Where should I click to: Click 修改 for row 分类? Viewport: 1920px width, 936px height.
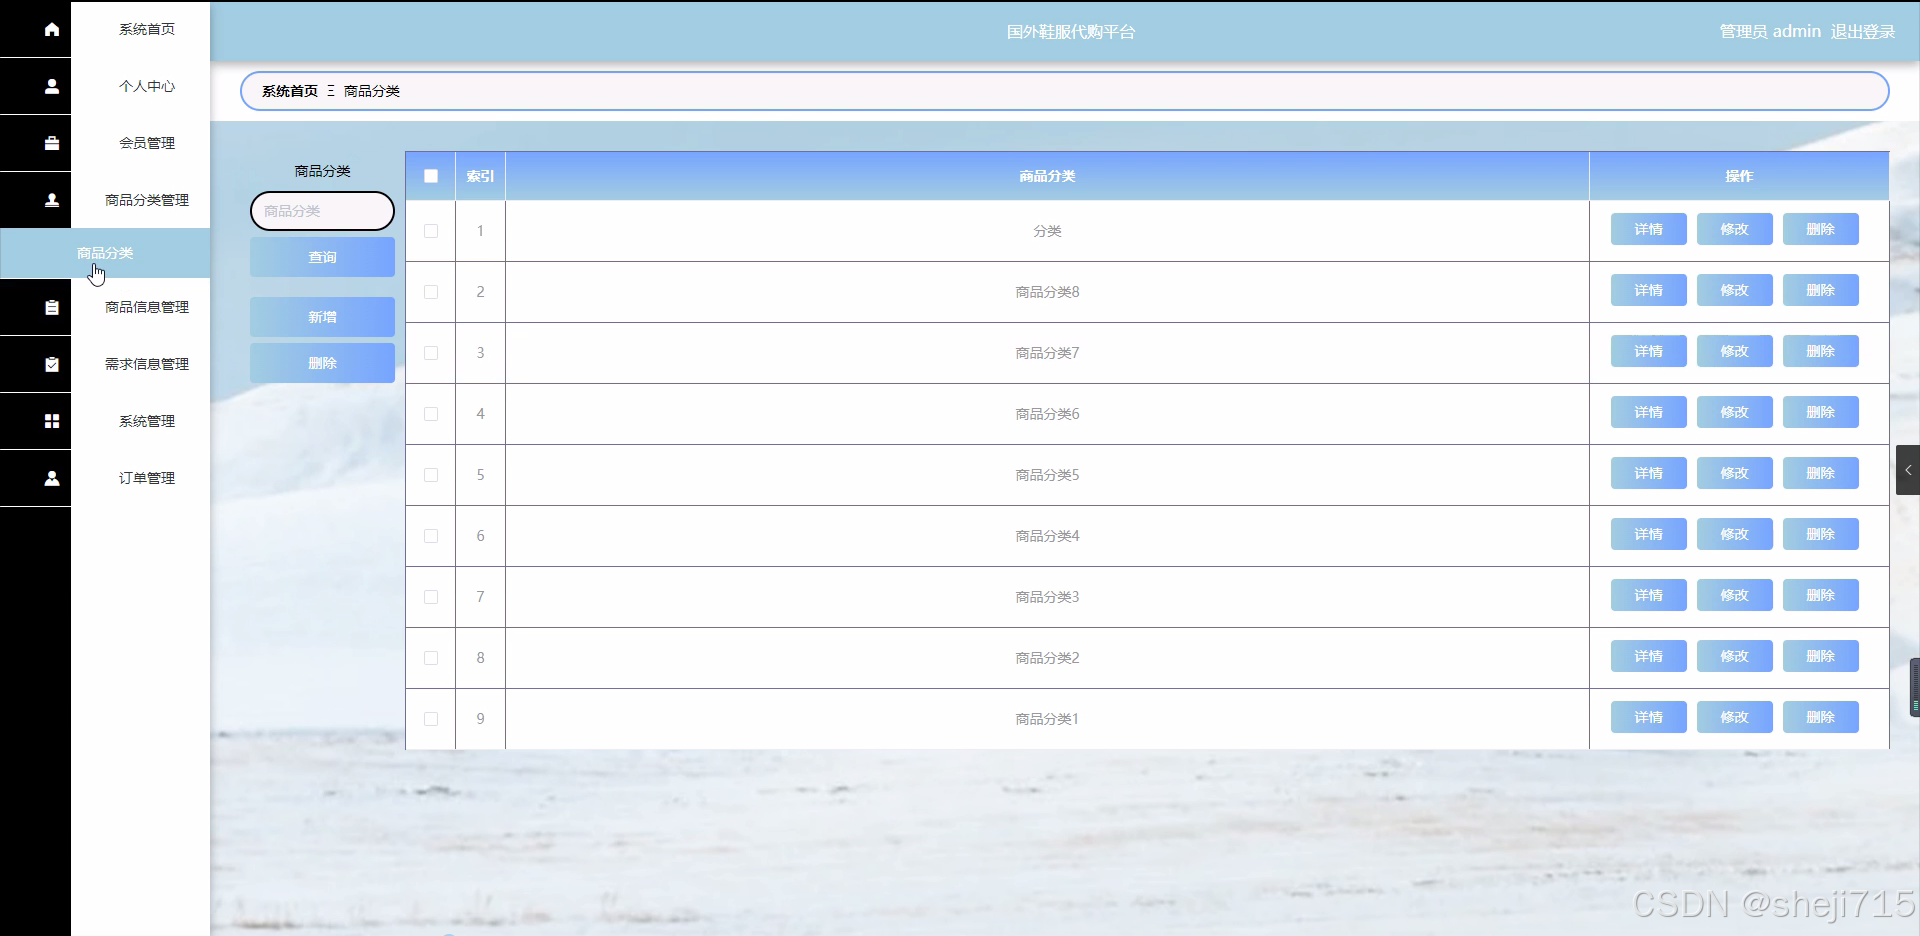pyautogui.click(x=1734, y=229)
